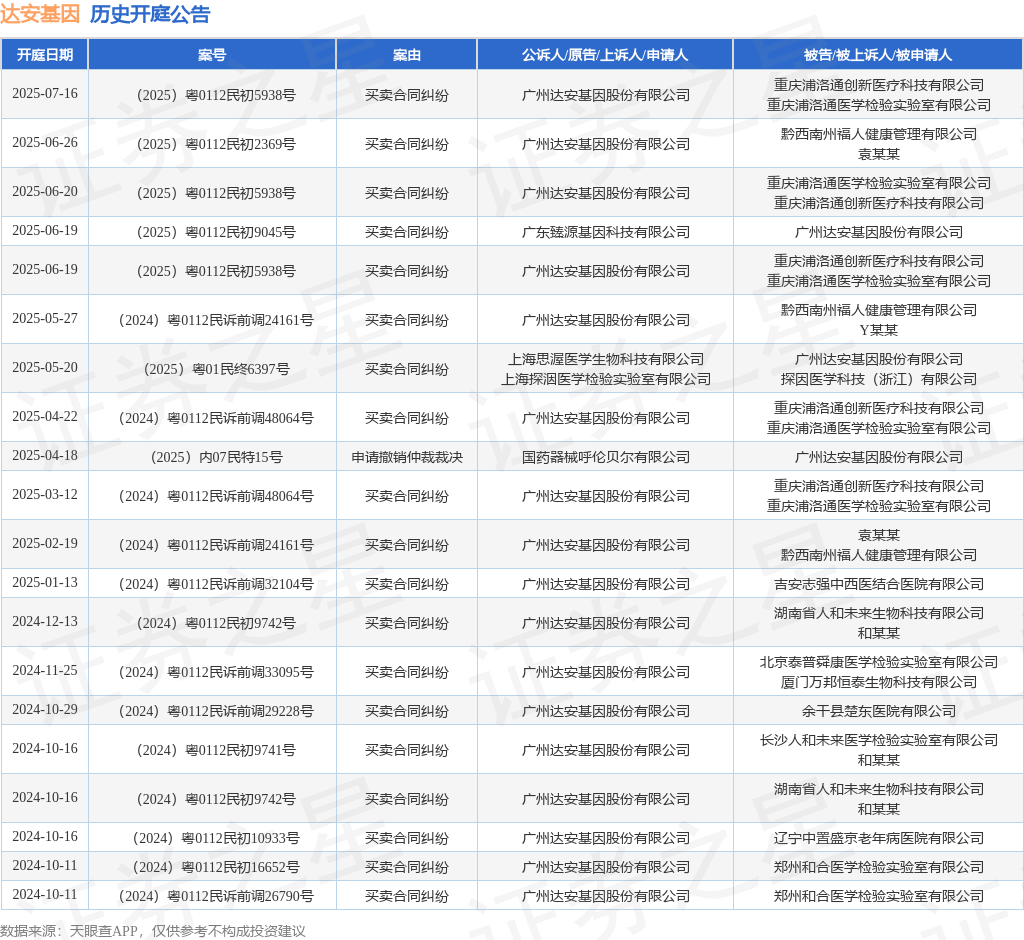Click case number （2025）内07民特15号

pyautogui.click(x=212, y=457)
